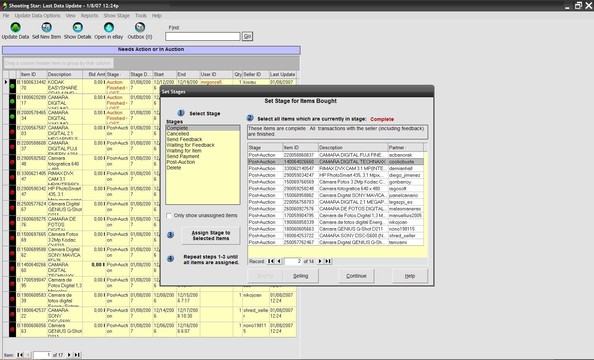Restore the main application window
This screenshot has height=360, width=594.
tap(578, 5)
